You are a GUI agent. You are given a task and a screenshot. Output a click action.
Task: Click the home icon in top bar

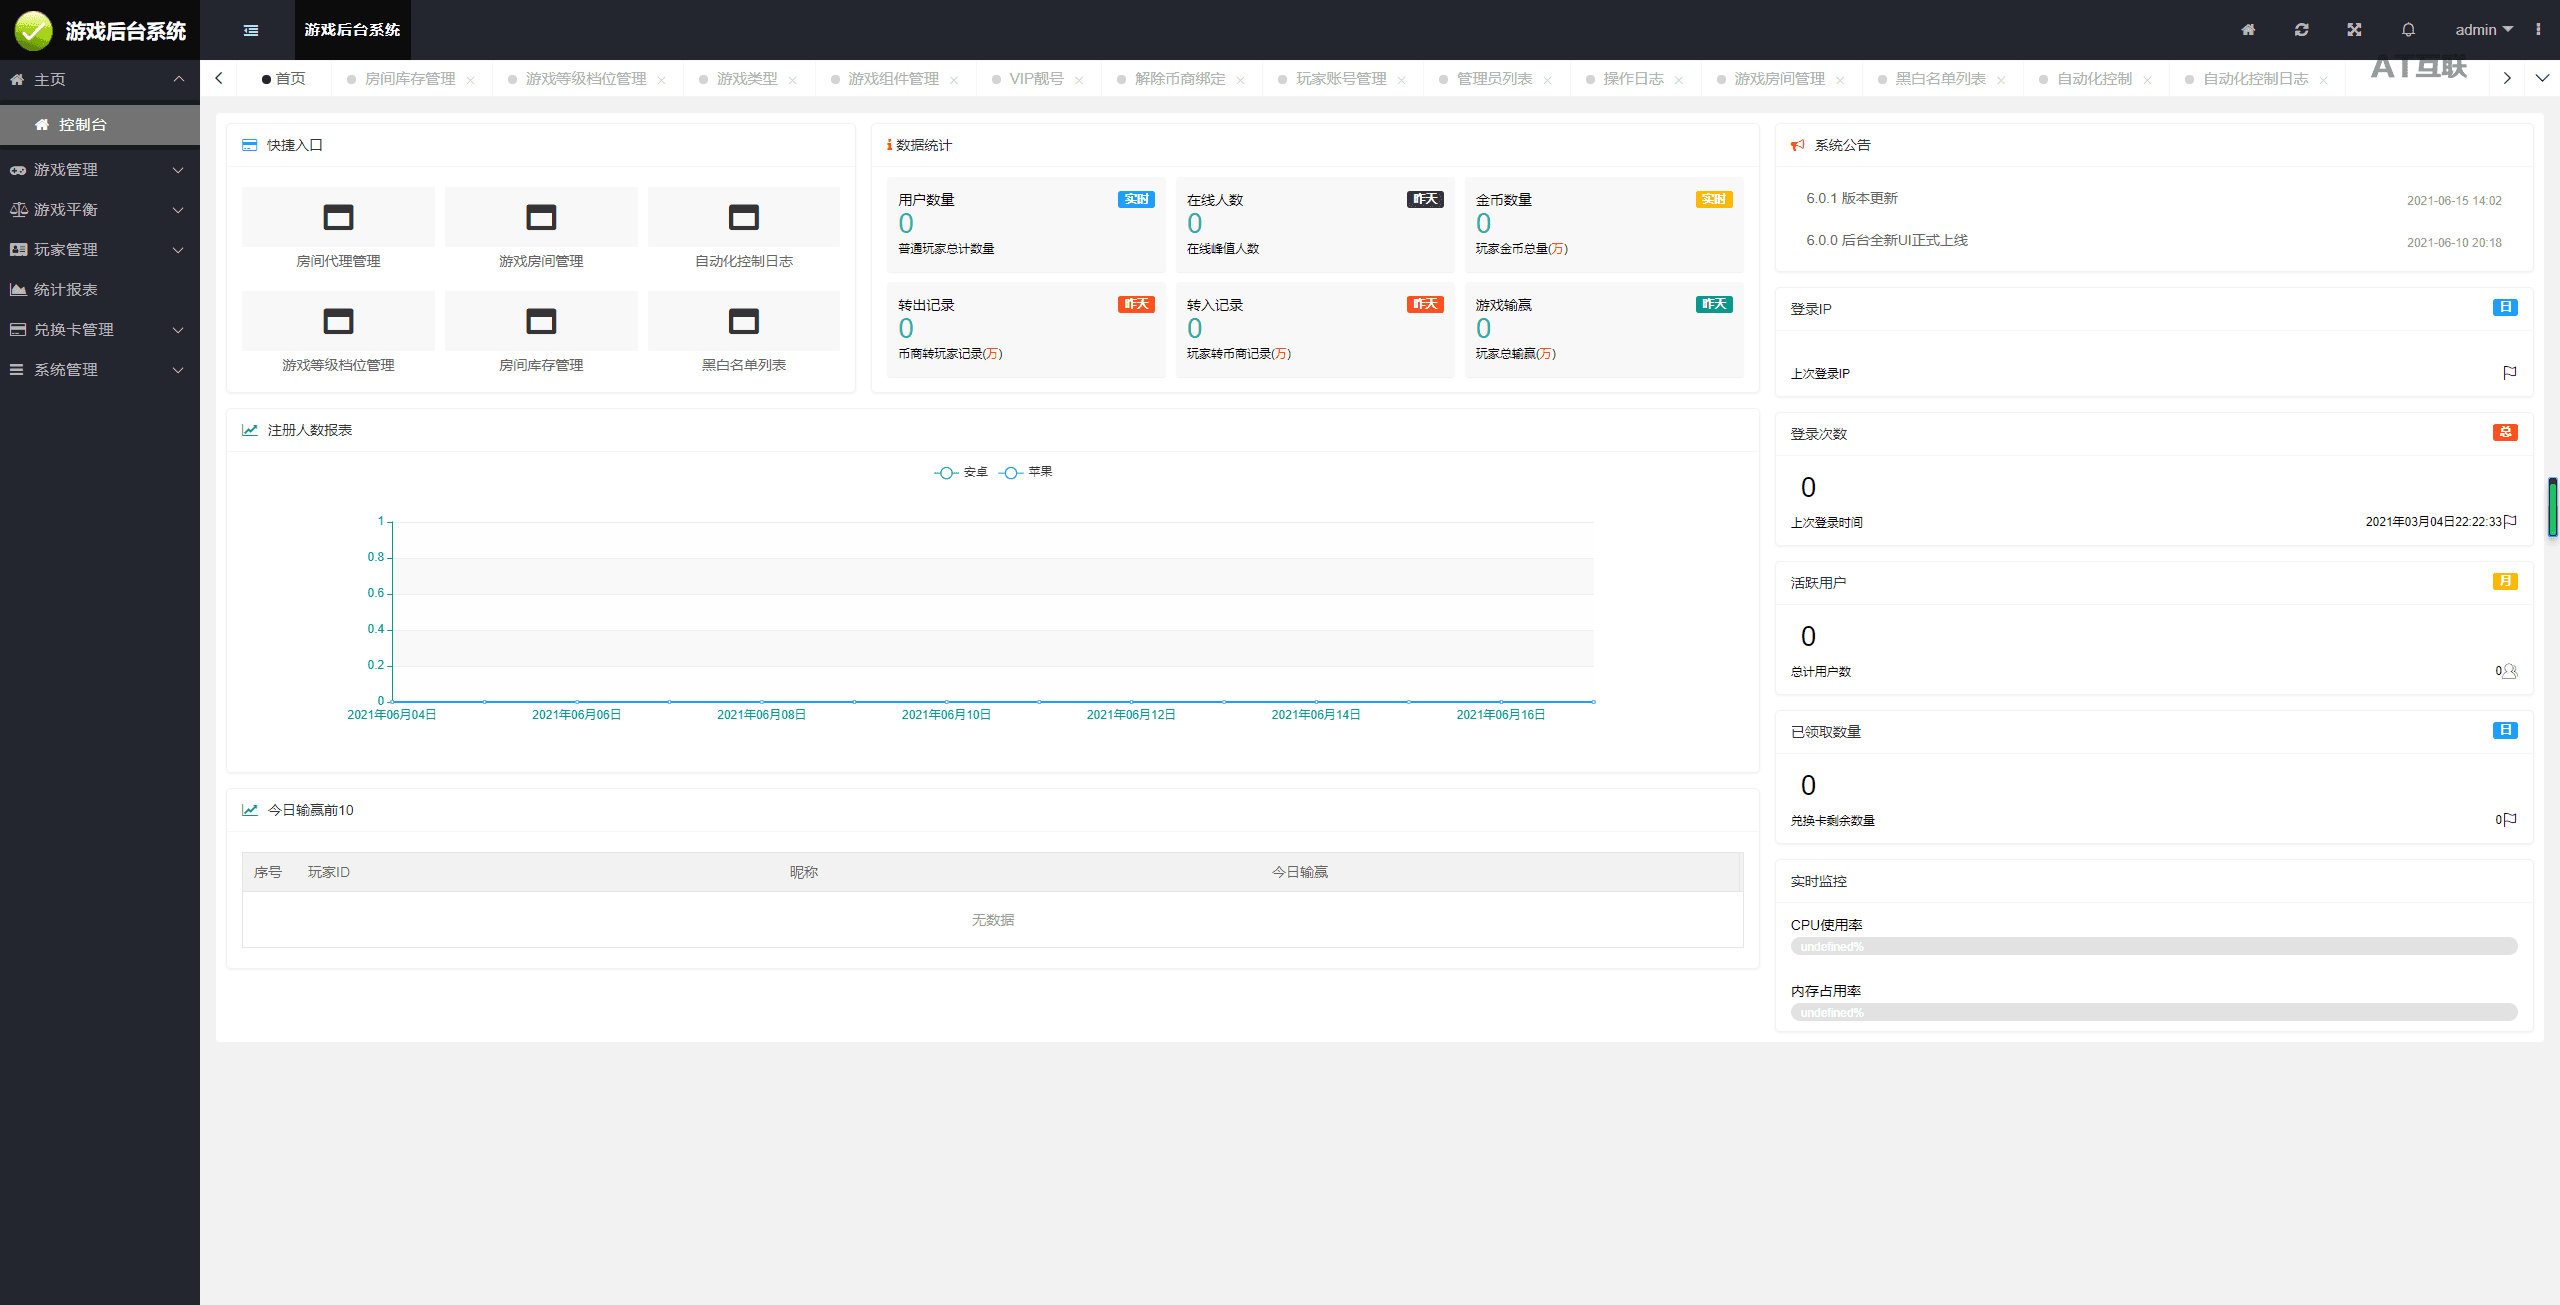pos(2248,30)
